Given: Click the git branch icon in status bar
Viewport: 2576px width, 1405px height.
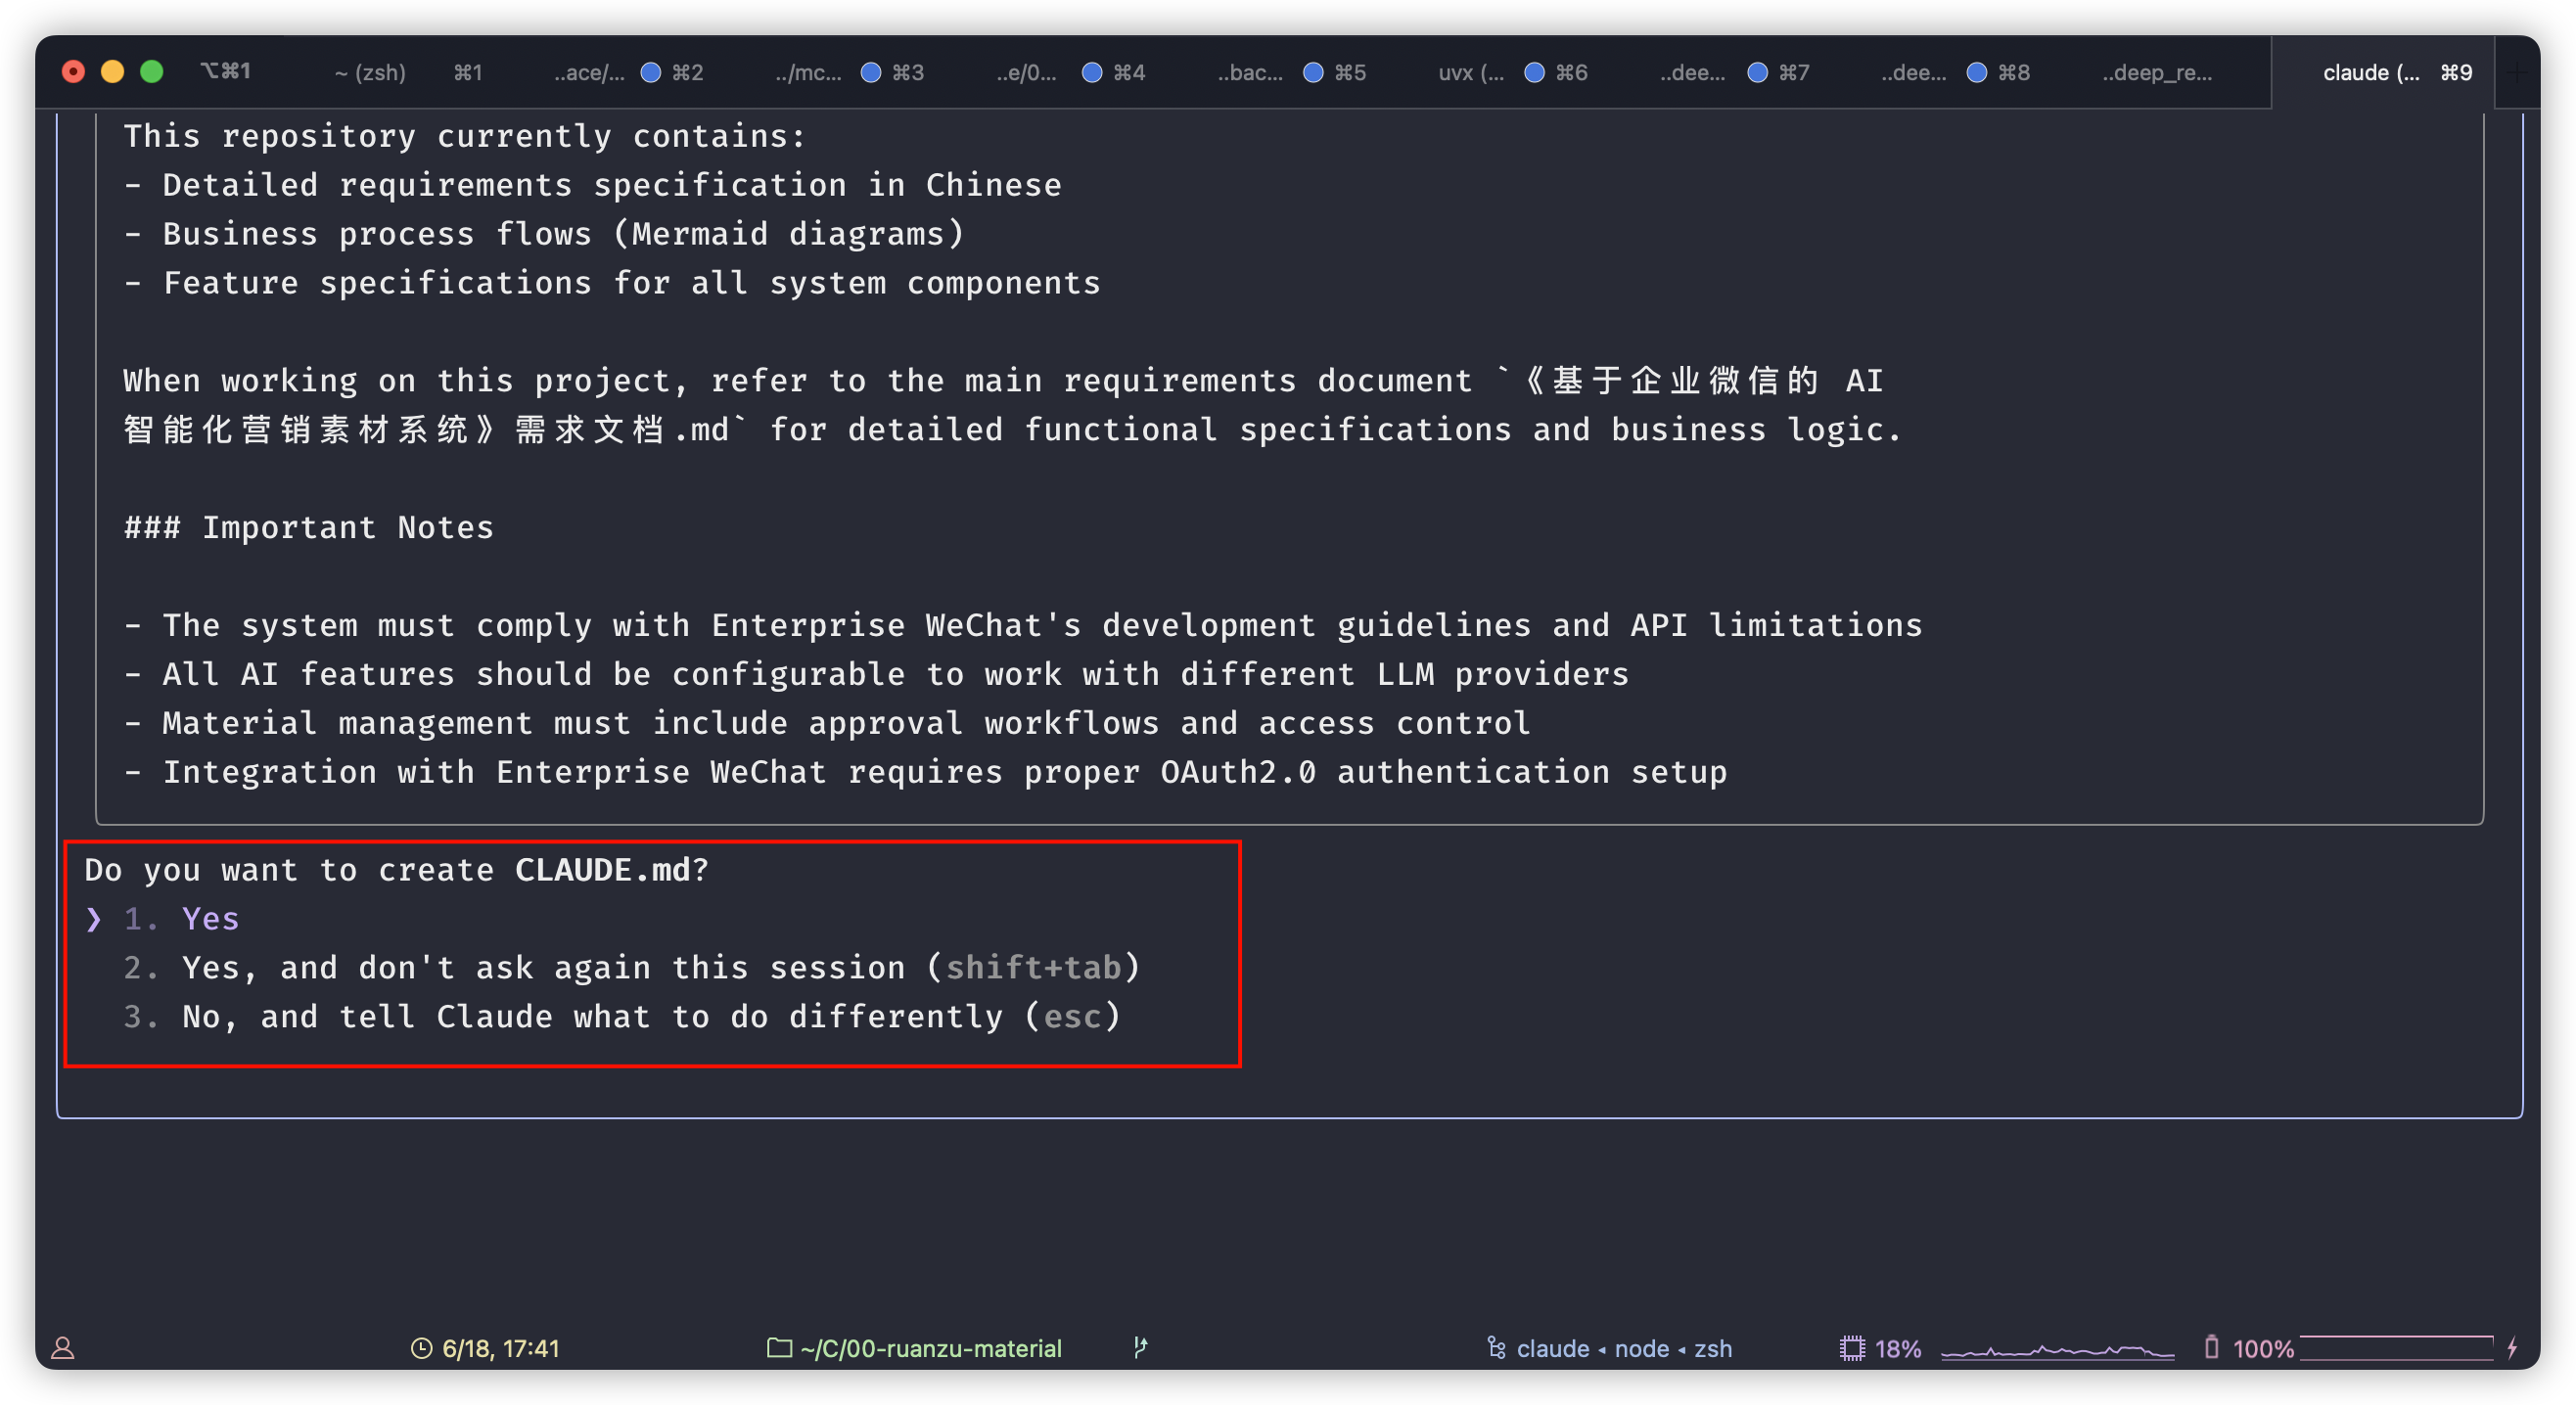Looking at the screenshot, I should click(x=1140, y=1347).
